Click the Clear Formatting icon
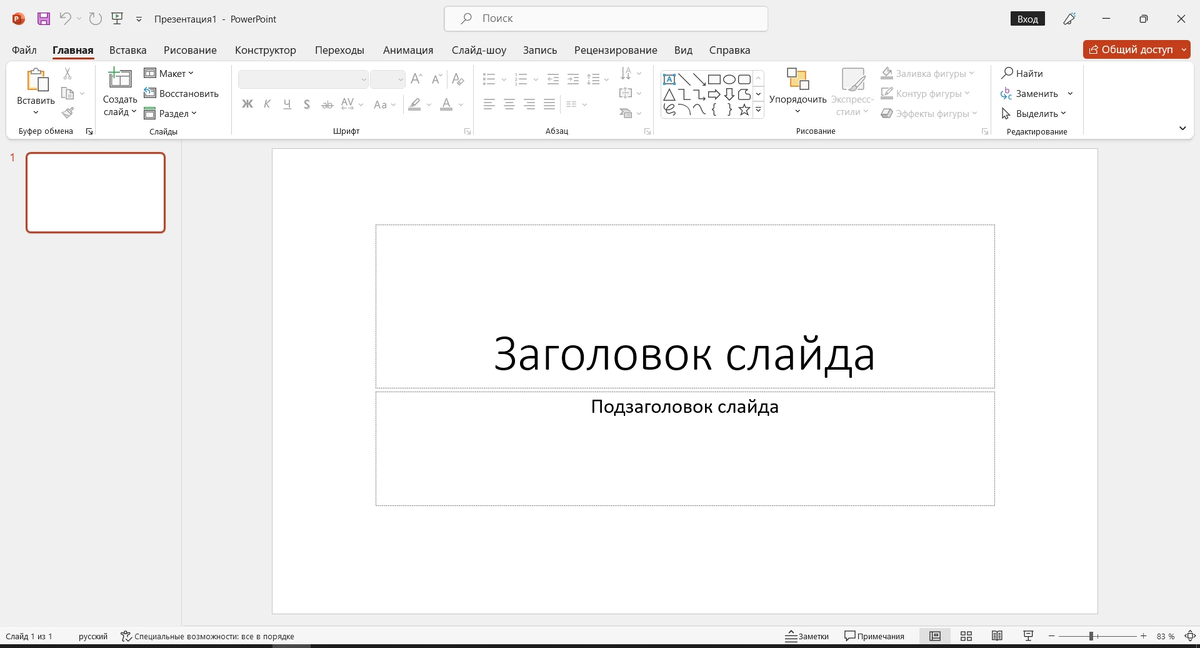 click(x=458, y=79)
